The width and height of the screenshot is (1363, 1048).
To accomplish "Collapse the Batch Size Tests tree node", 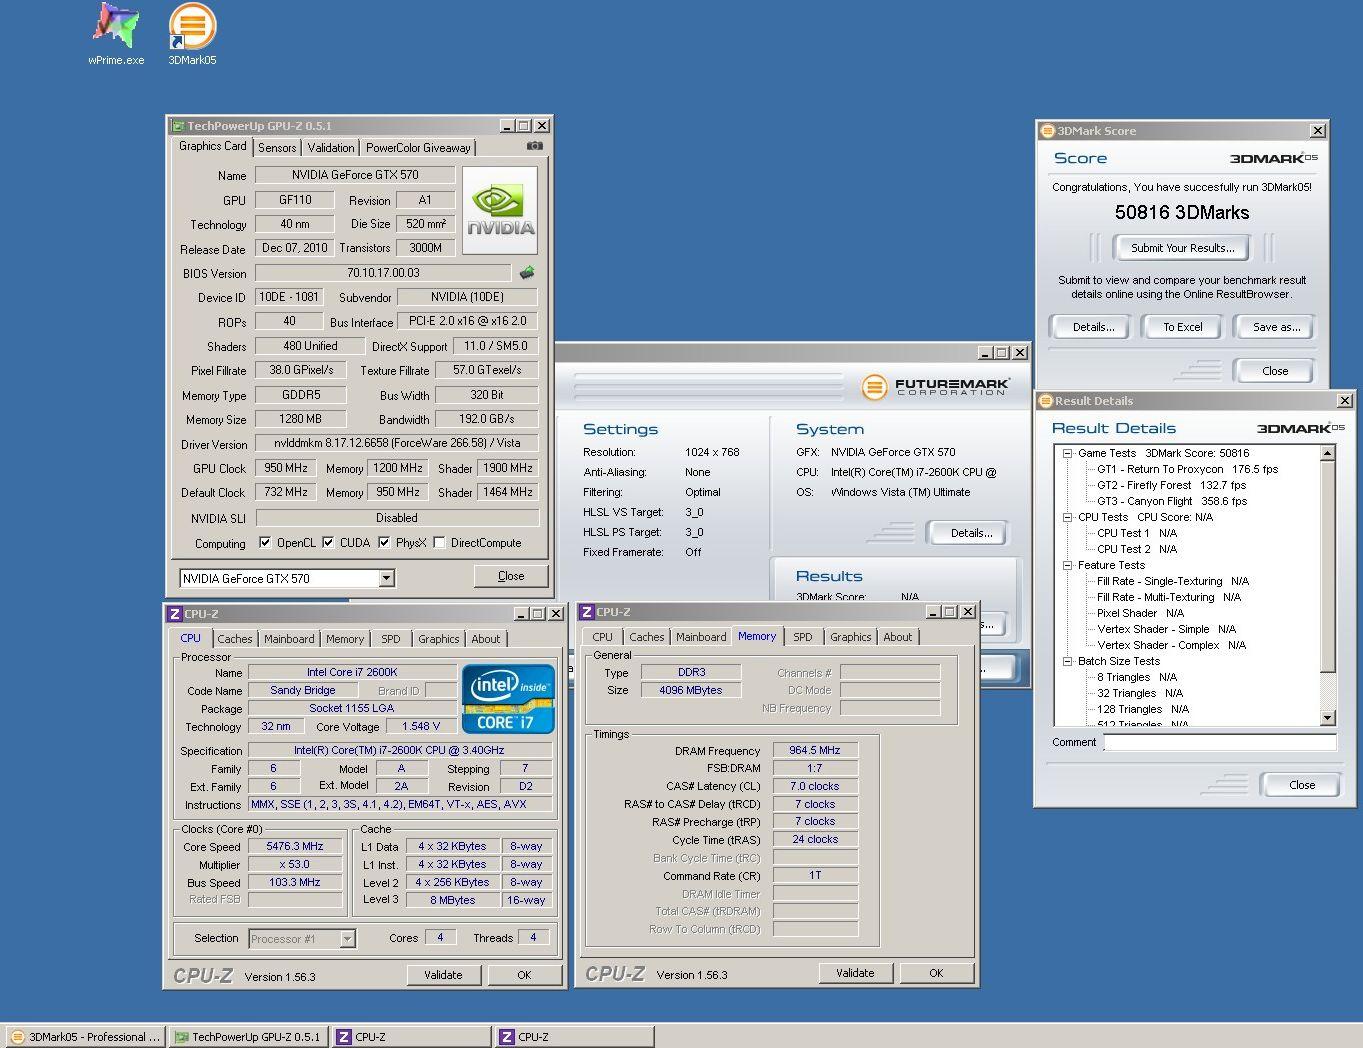I will click(1067, 661).
